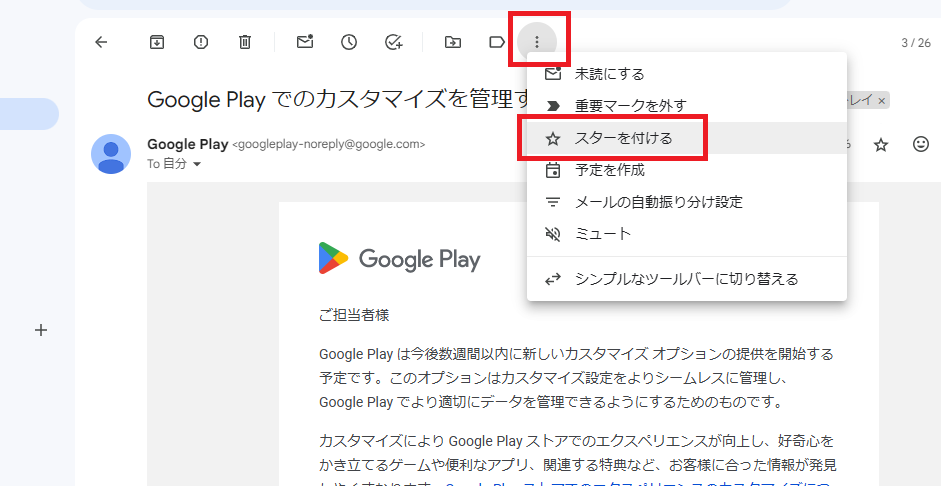Click the 3 / 26 message counter
The width and height of the screenshot is (941, 486).
pyautogui.click(x=916, y=43)
